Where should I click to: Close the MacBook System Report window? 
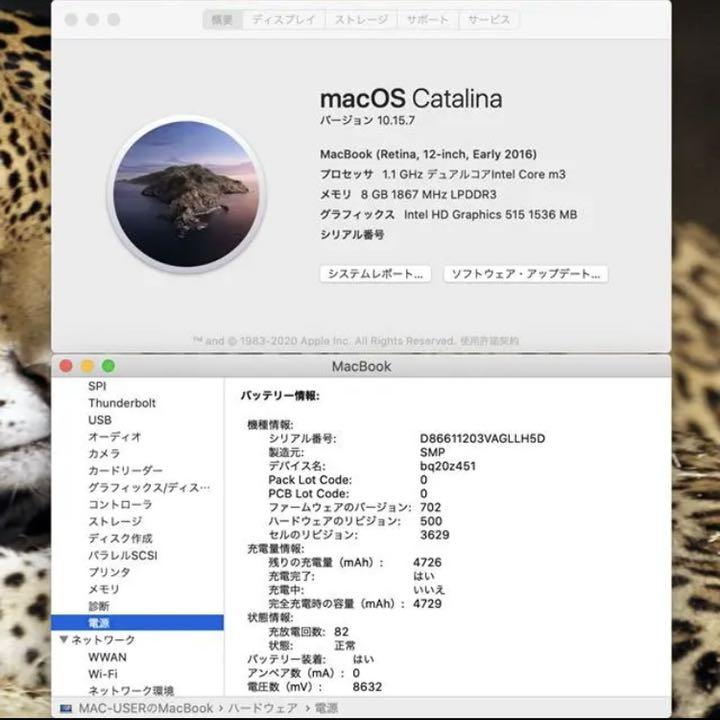point(66,366)
